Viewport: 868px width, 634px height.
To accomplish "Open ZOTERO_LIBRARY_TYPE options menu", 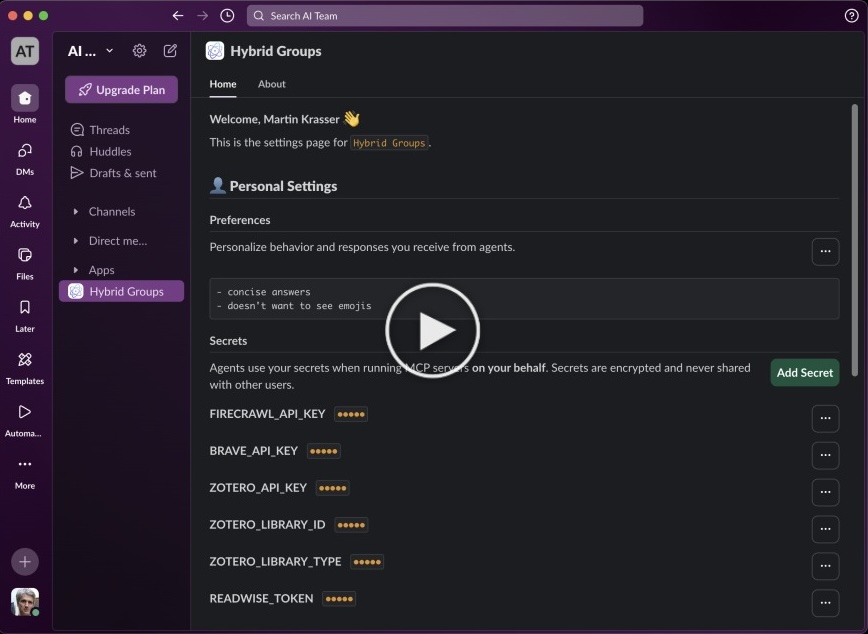I will tap(825, 566).
